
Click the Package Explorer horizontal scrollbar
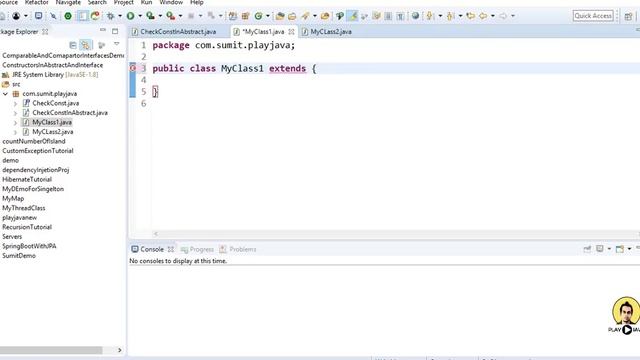coord(51,350)
